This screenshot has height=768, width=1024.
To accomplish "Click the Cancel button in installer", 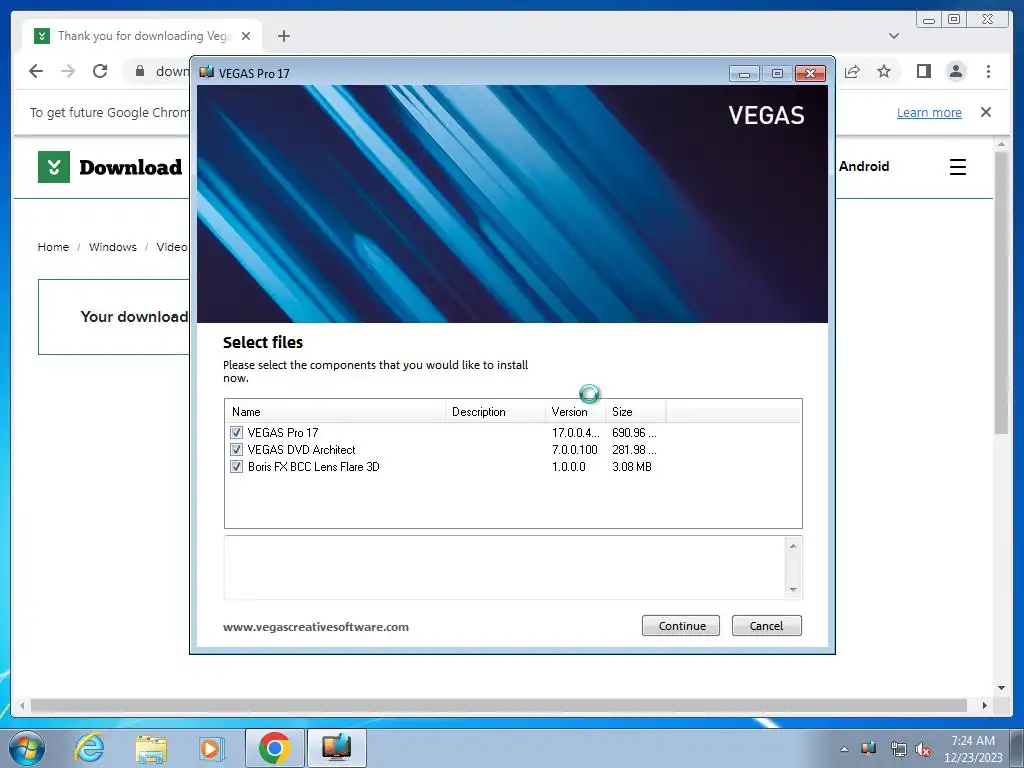I will pyautogui.click(x=767, y=626).
